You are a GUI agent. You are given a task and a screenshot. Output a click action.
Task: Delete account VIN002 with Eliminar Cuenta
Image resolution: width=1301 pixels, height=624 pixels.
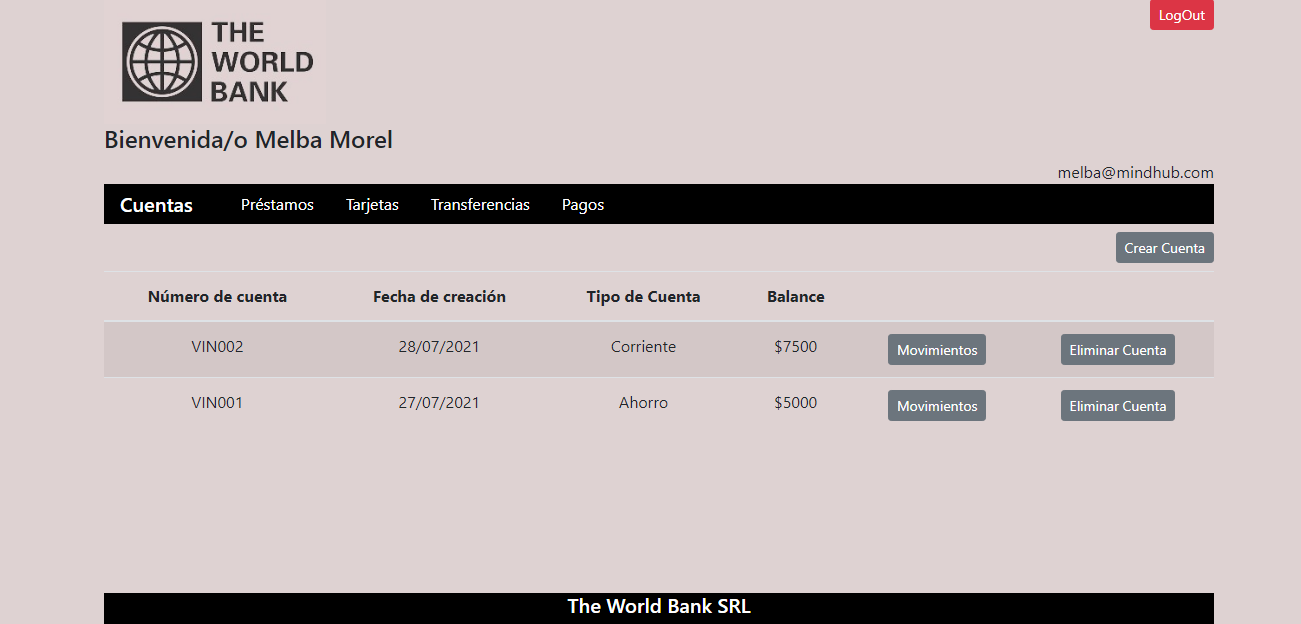click(1117, 349)
